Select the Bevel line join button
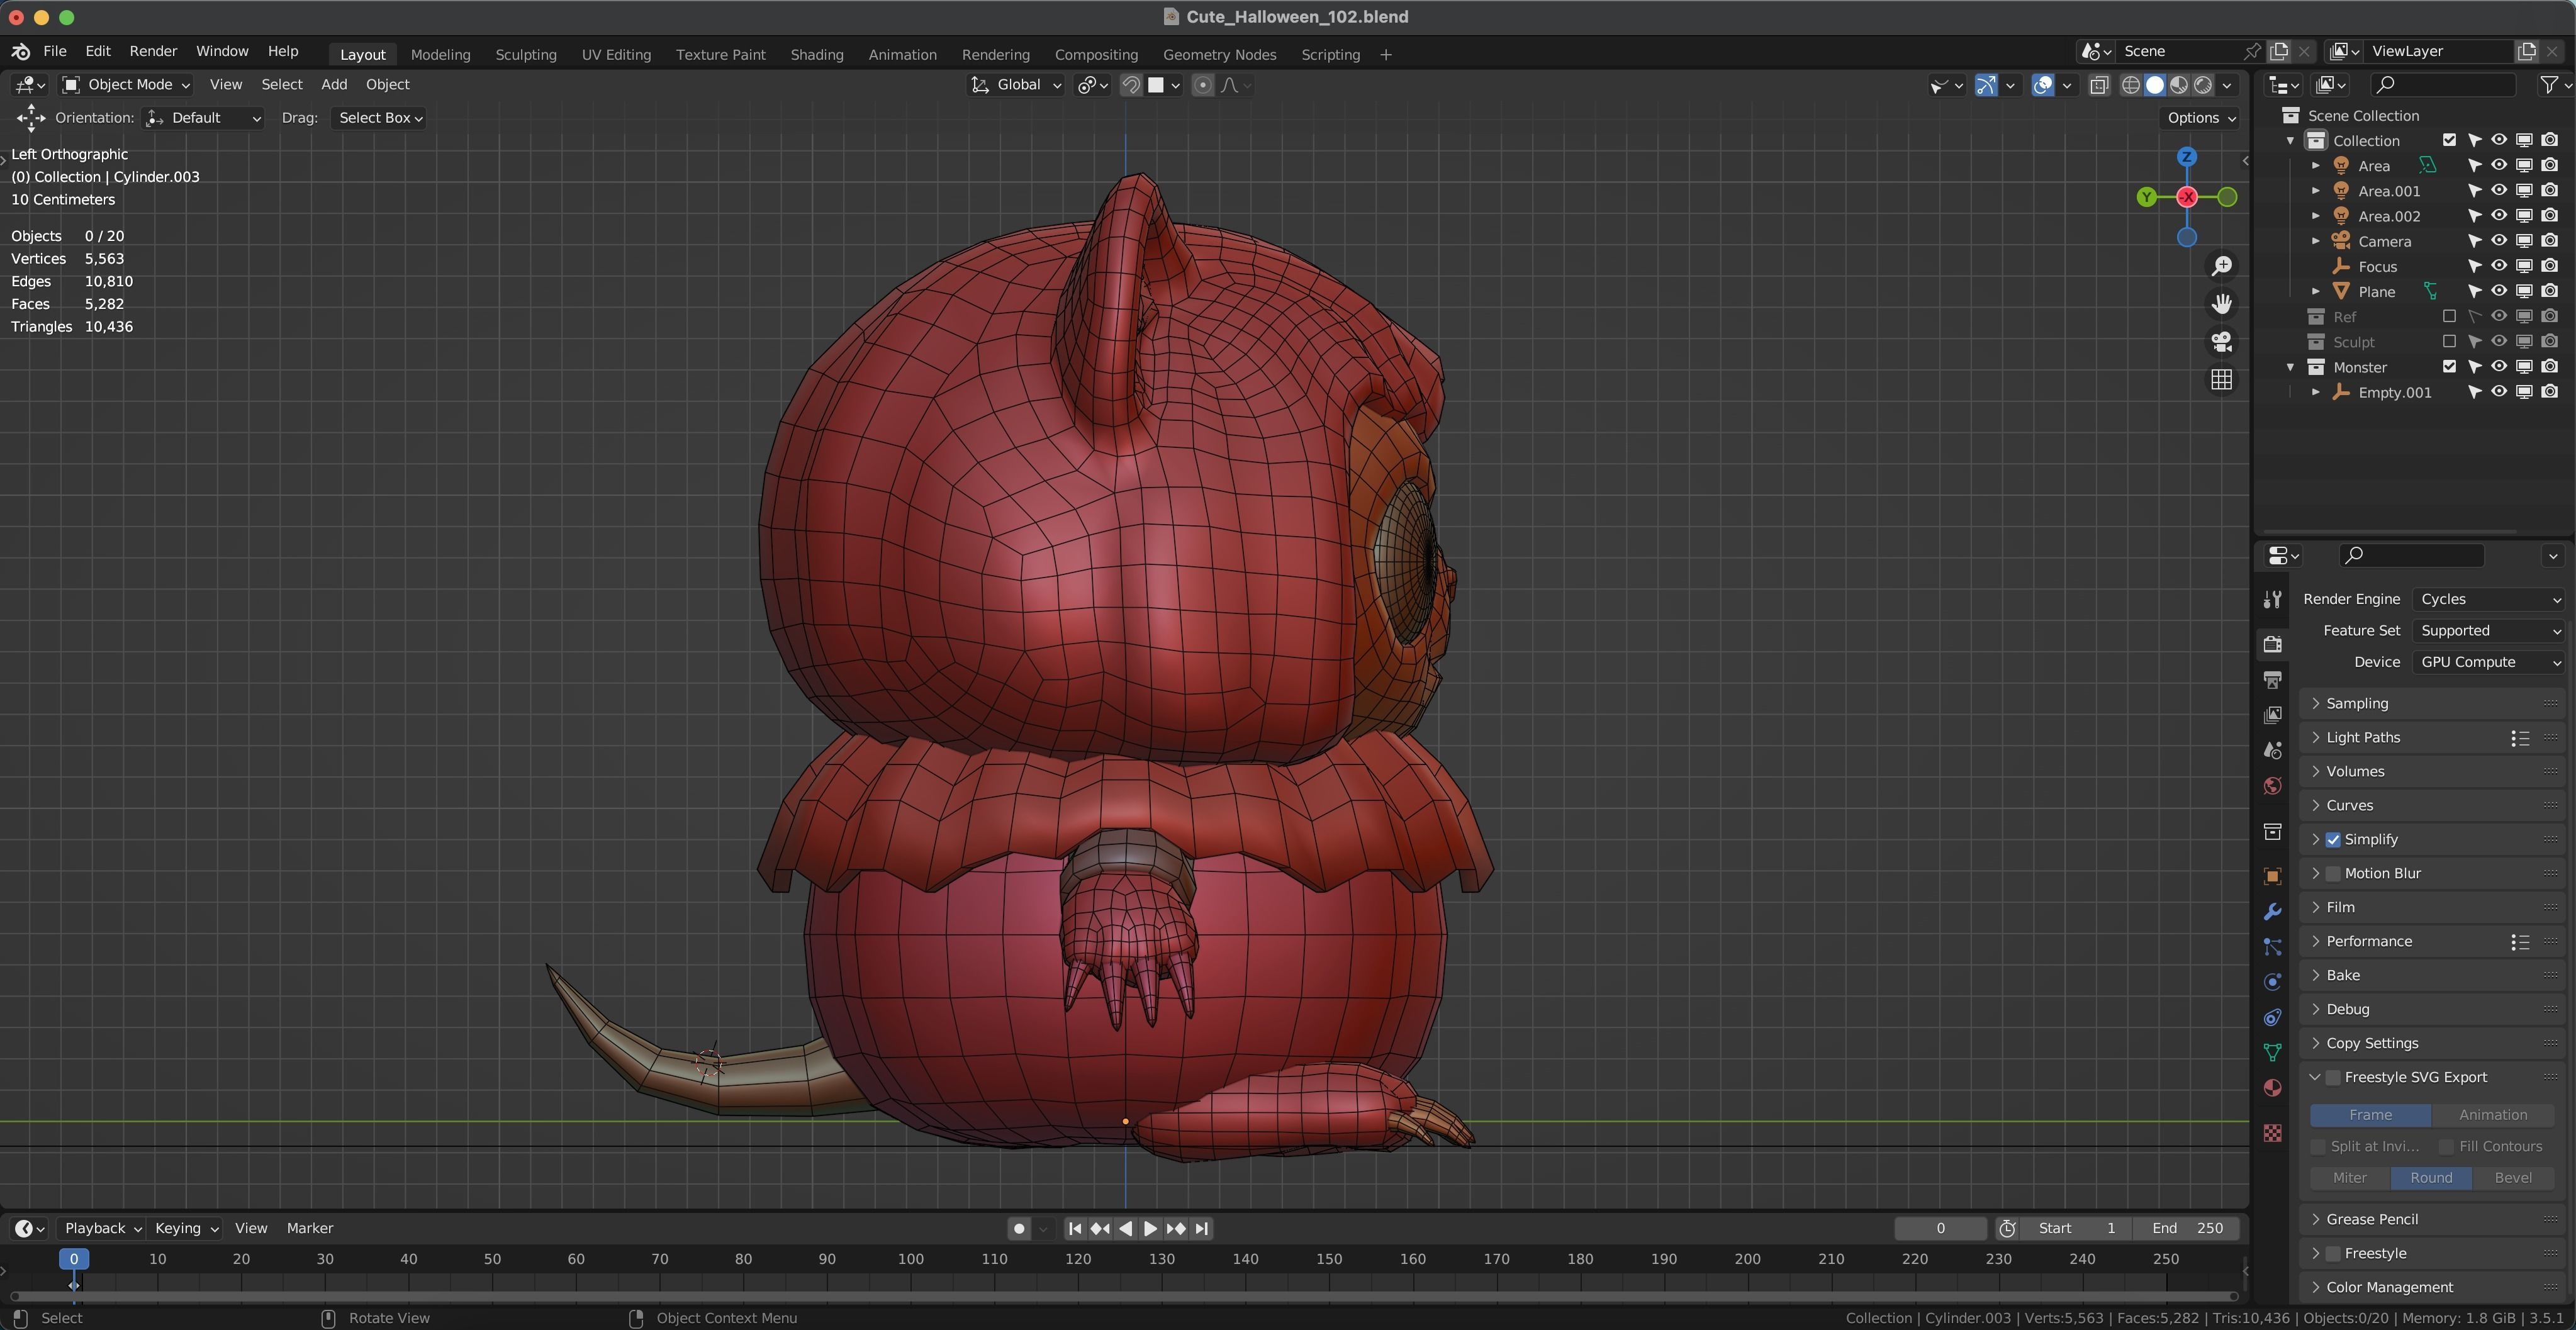Image resolution: width=2576 pixels, height=1330 pixels. (2512, 1178)
